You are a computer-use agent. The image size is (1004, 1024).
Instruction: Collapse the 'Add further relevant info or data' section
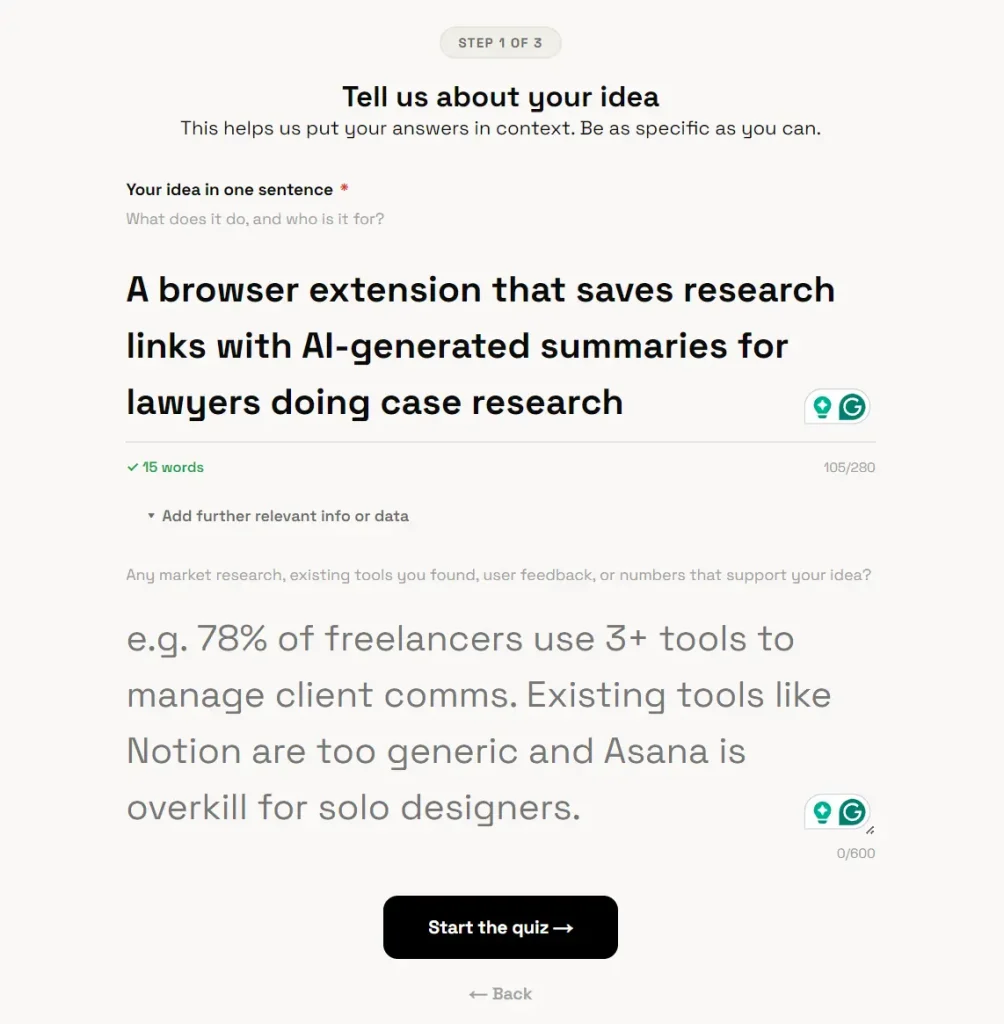[x=285, y=516]
